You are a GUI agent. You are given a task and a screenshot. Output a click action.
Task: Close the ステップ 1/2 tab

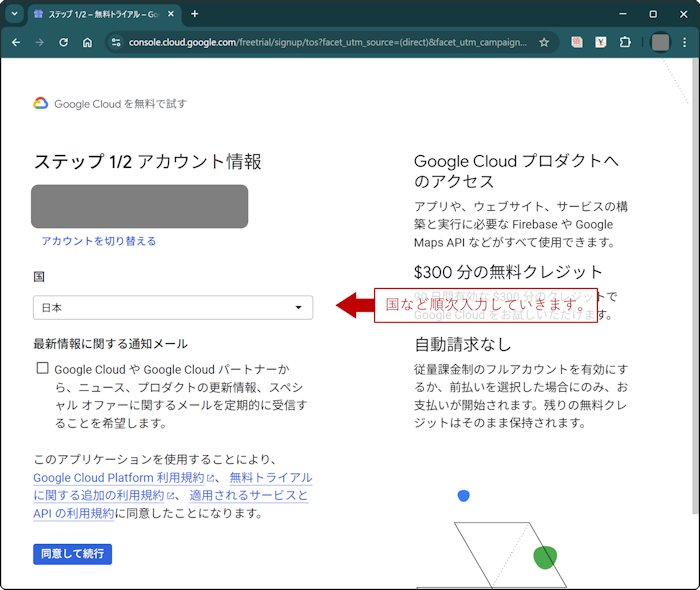click(x=169, y=14)
